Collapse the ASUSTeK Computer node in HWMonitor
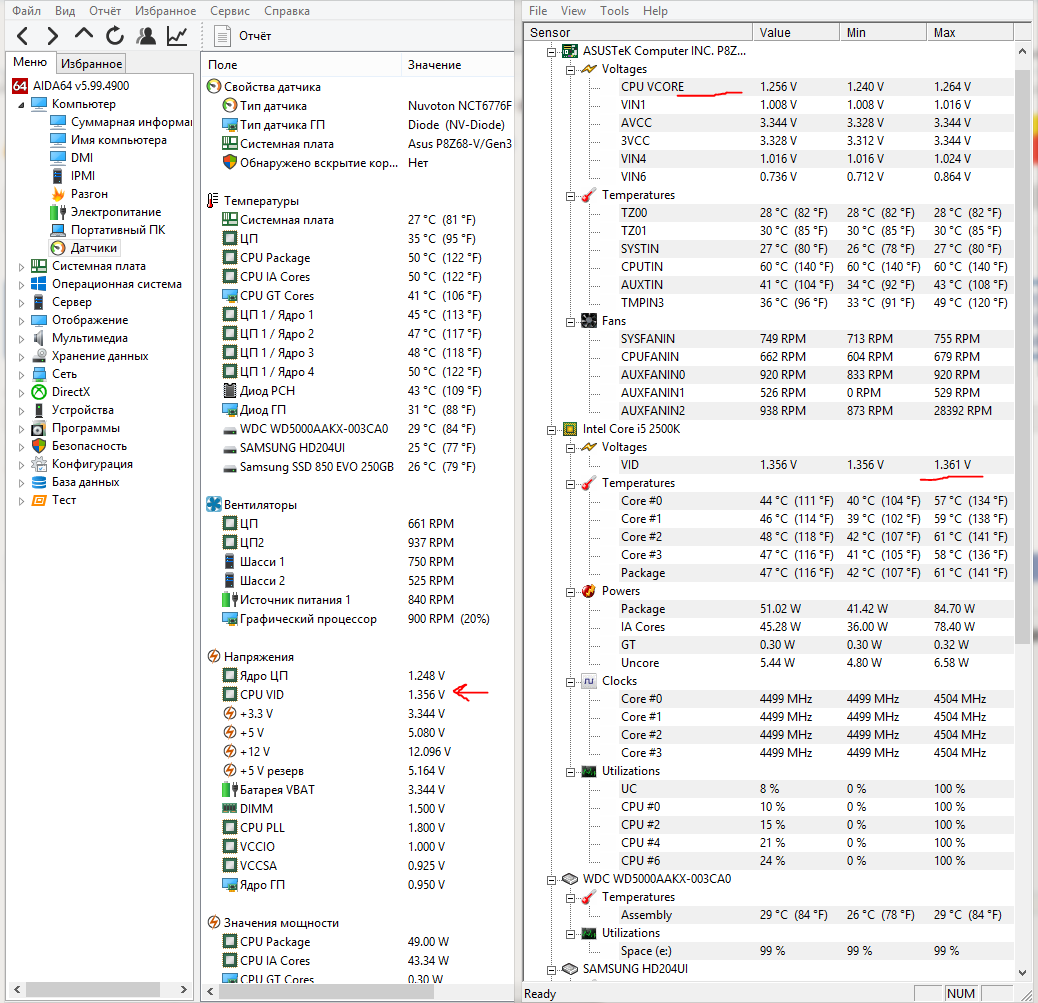1038x1003 pixels. pyautogui.click(x=551, y=52)
